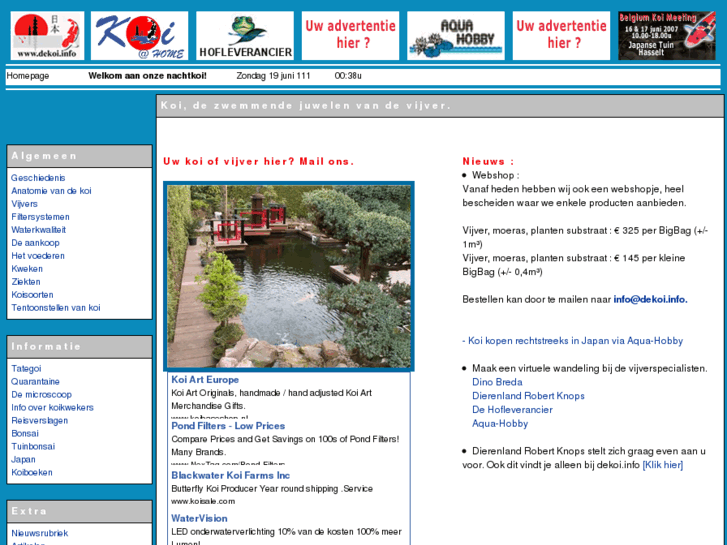Image resolution: width=727 pixels, height=545 pixels.
Task: Open the Hofleverancier frog banner
Action: pyautogui.click(x=245, y=36)
